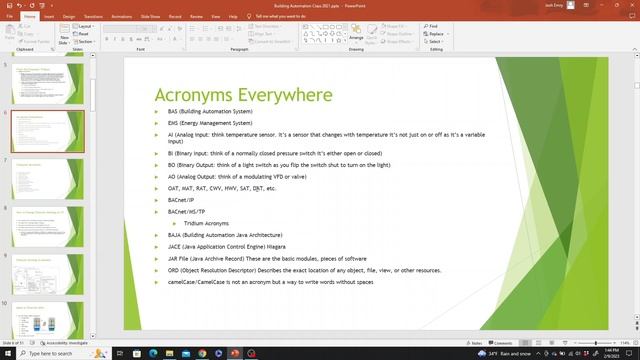Open the Quick Styles gallery
The height and width of the screenshot is (360, 640).
(371, 34)
